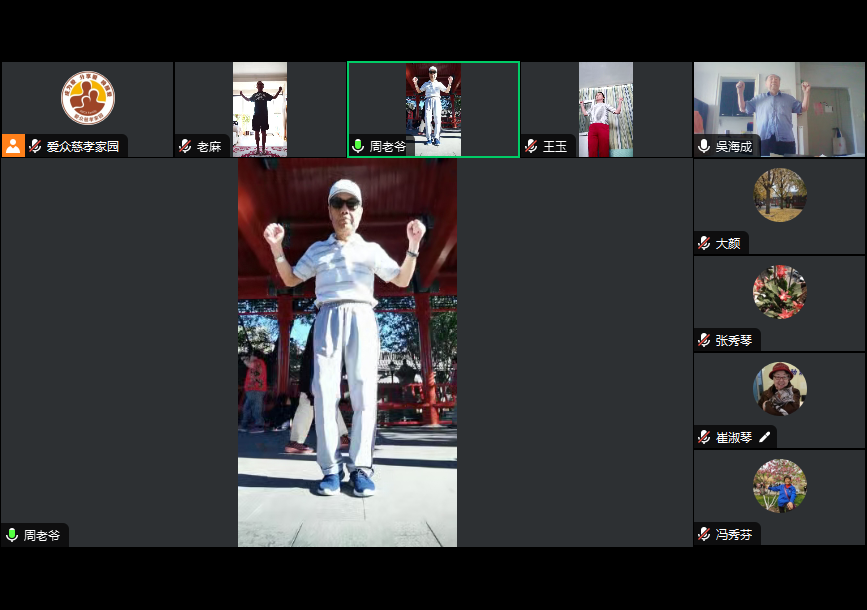The height and width of the screenshot is (610, 867).
Task: Click the orange host icon beside 爱众慈孝家园
Action: point(13,146)
